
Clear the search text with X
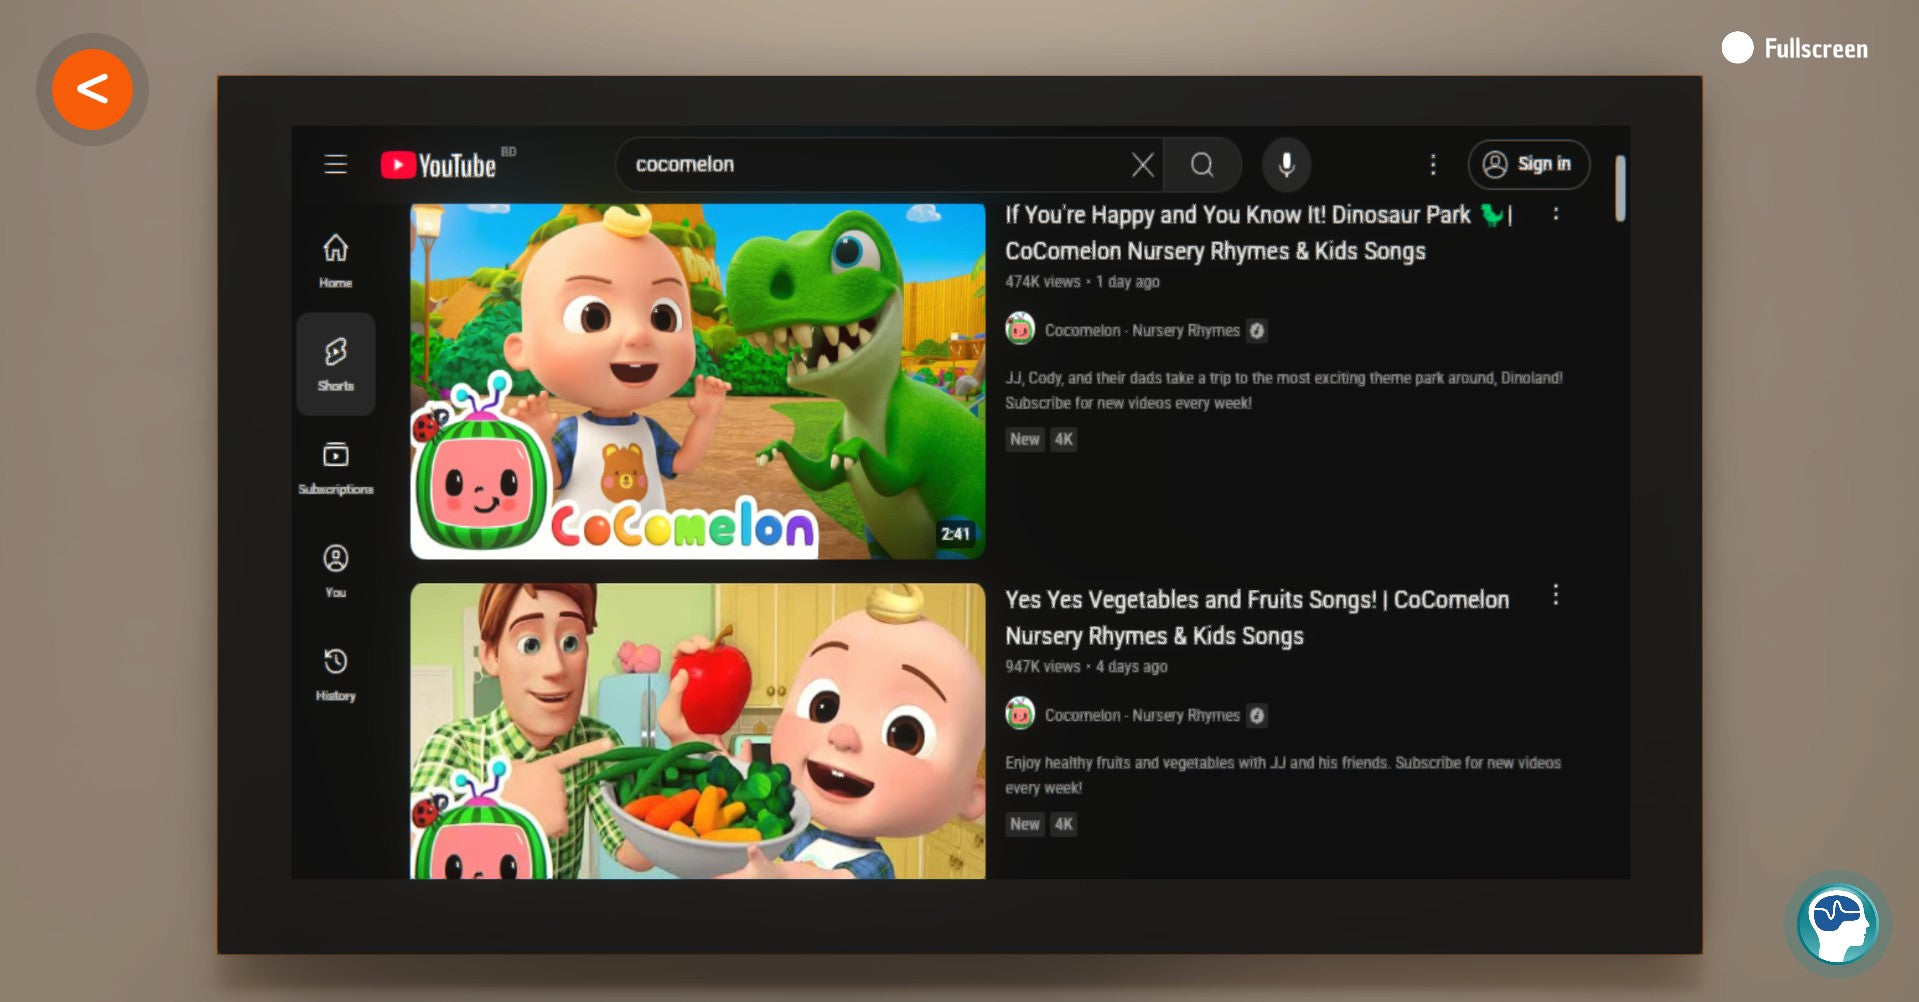1142,165
